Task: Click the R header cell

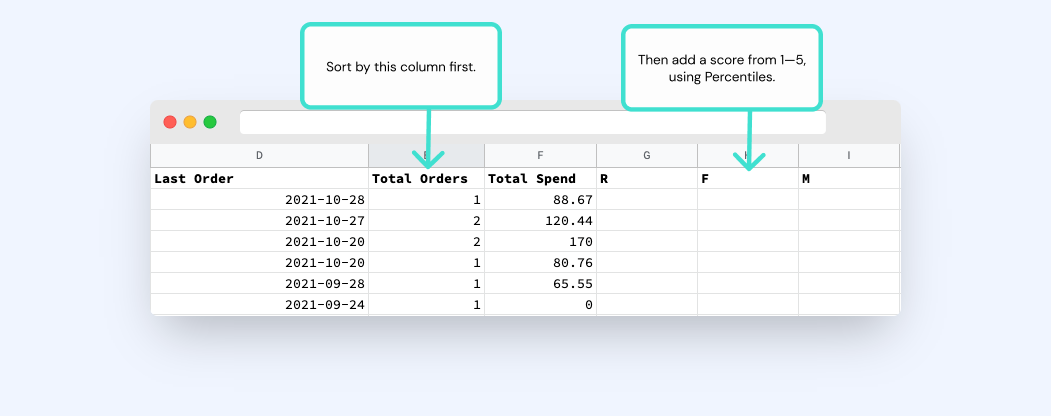Action: click(647, 178)
